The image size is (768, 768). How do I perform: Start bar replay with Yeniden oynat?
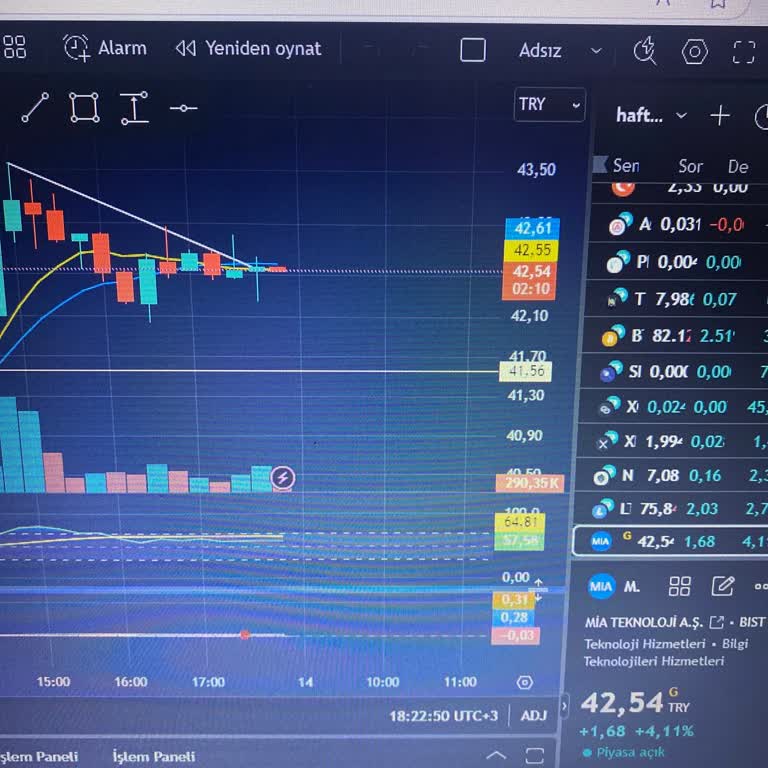249,48
